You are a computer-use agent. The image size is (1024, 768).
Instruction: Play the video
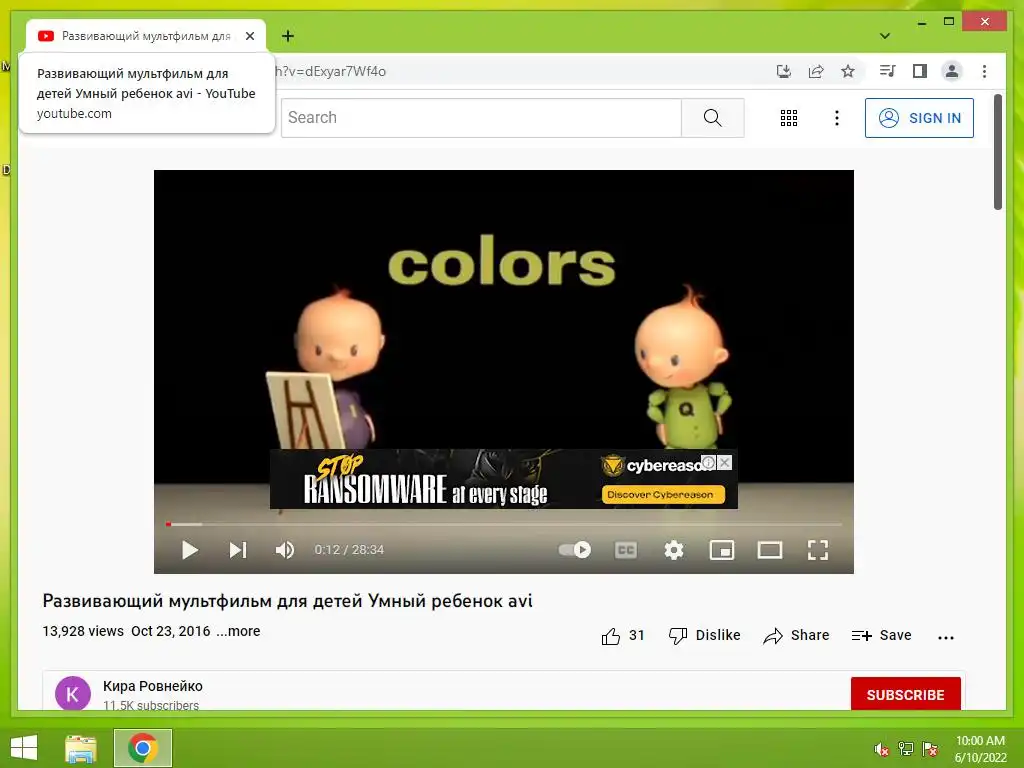coord(189,550)
